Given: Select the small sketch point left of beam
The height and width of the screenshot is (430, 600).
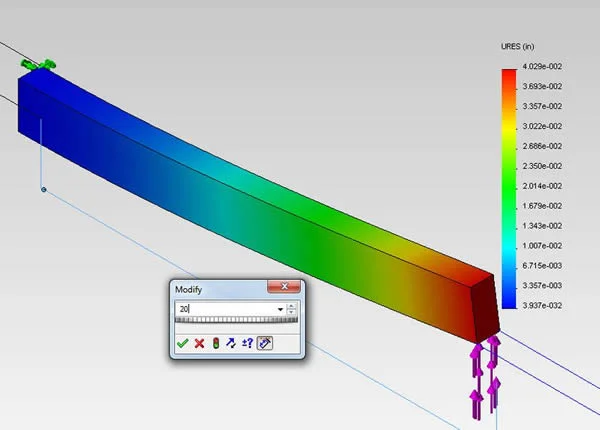Looking at the screenshot, I should [x=43, y=188].
